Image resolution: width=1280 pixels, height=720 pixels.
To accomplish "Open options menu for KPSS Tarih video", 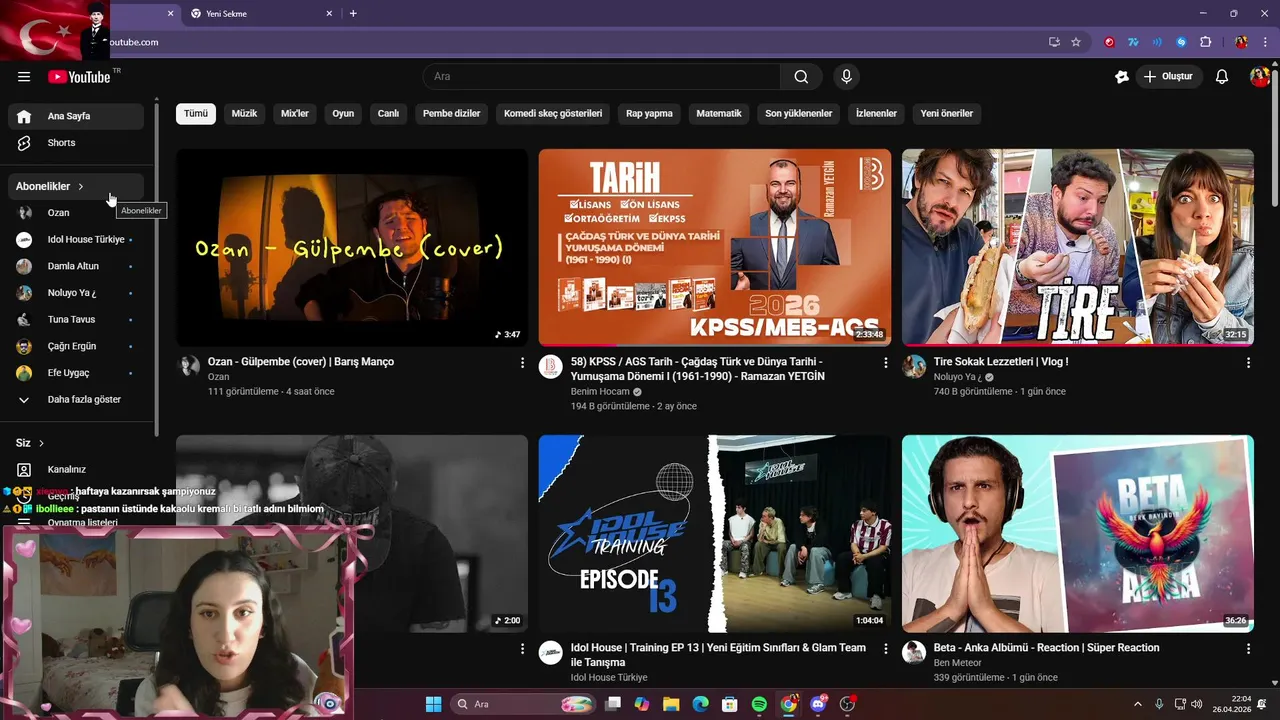I will coord(885,363).
